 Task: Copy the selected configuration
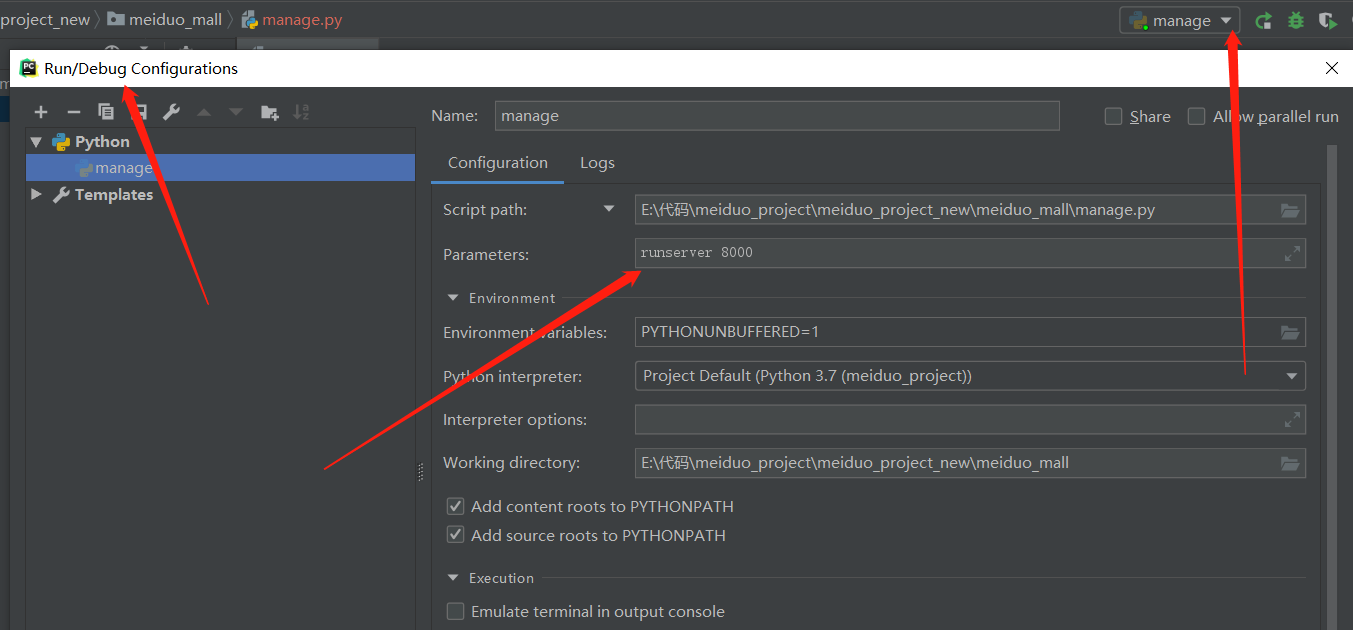point(106,112)
